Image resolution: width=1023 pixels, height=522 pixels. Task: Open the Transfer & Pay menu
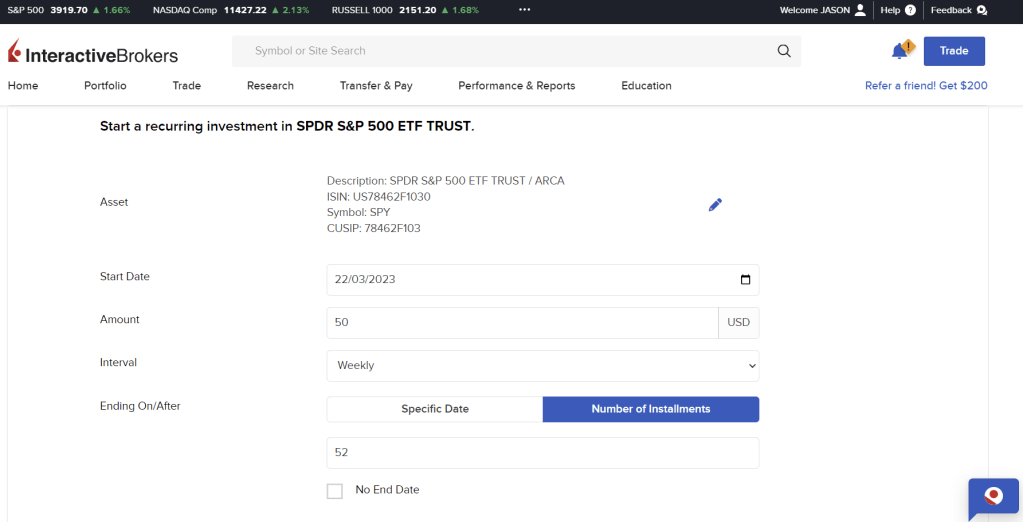pyautogui.click(x=376, y=86)
